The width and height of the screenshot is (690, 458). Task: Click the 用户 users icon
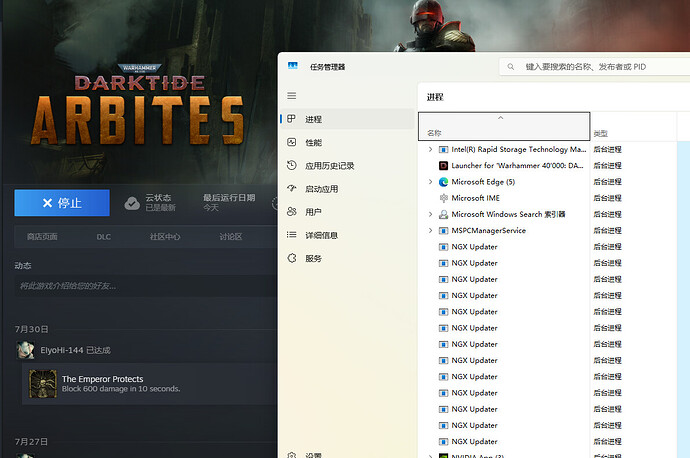click(x=291, y=212)
